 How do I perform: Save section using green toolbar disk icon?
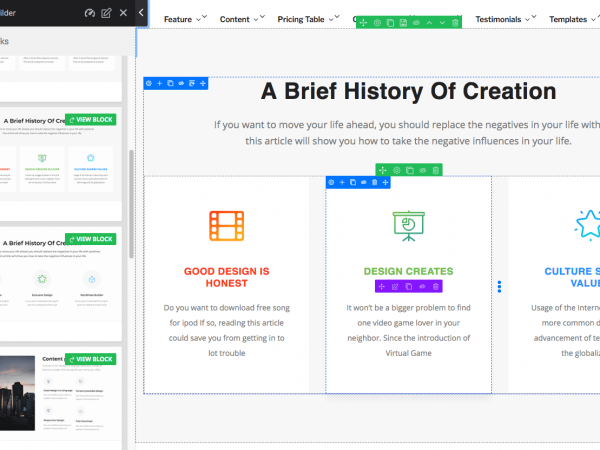(x=403, y=22)
